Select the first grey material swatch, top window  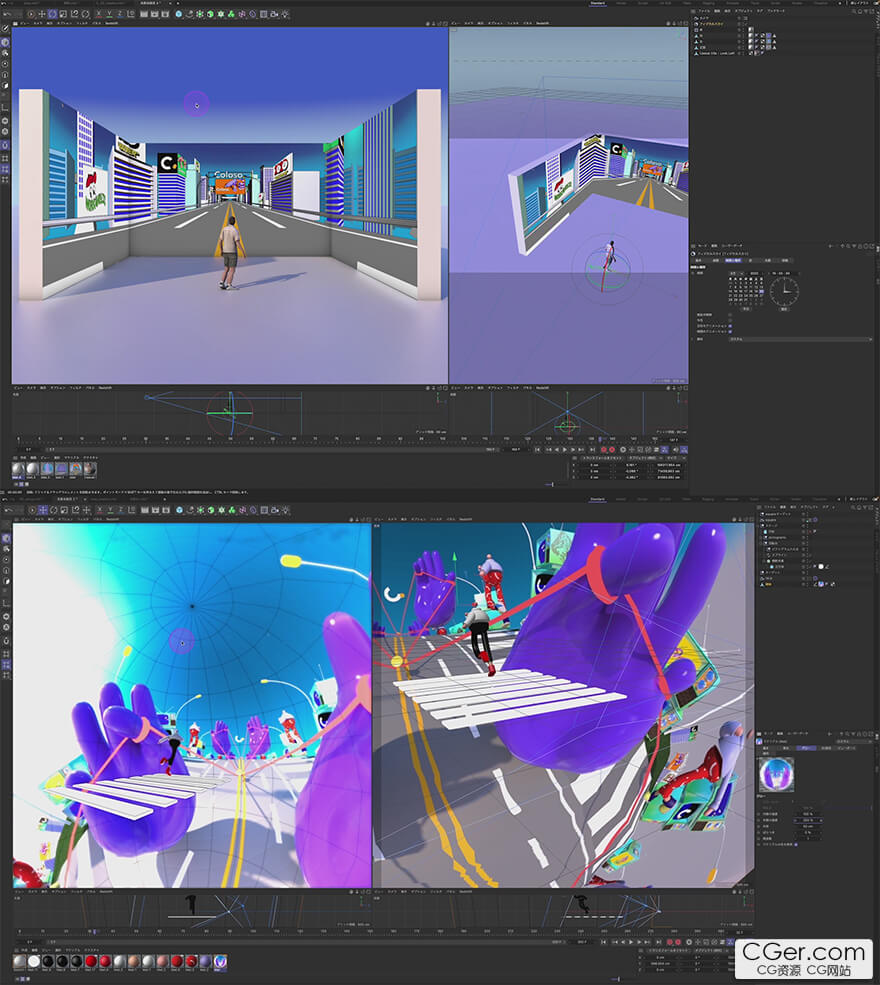coord(18,469)
